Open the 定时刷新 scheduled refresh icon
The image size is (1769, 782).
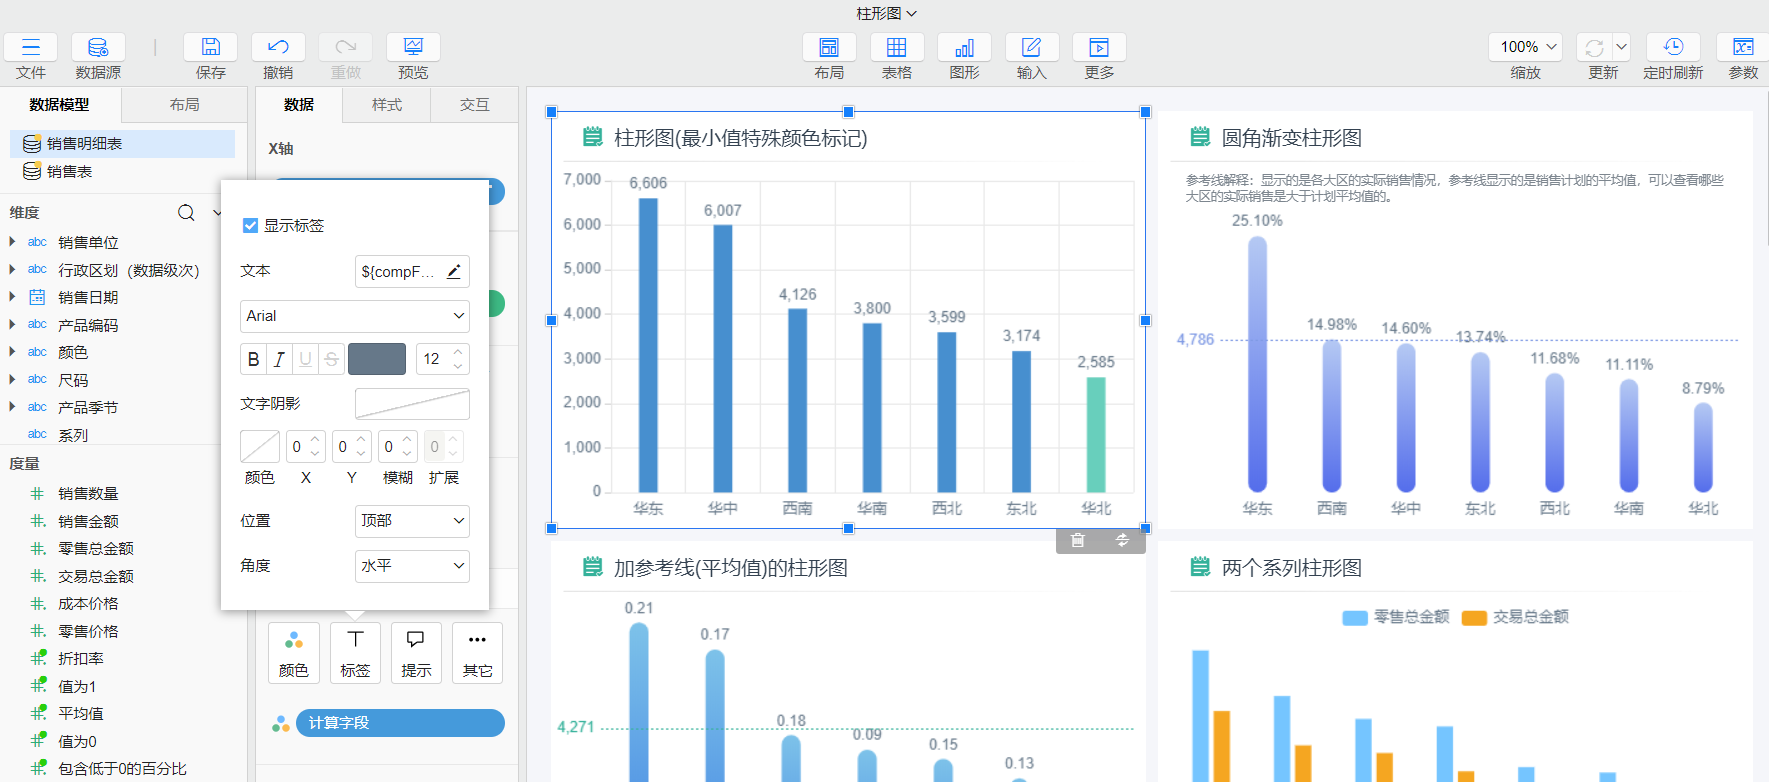coord(1673,48)
